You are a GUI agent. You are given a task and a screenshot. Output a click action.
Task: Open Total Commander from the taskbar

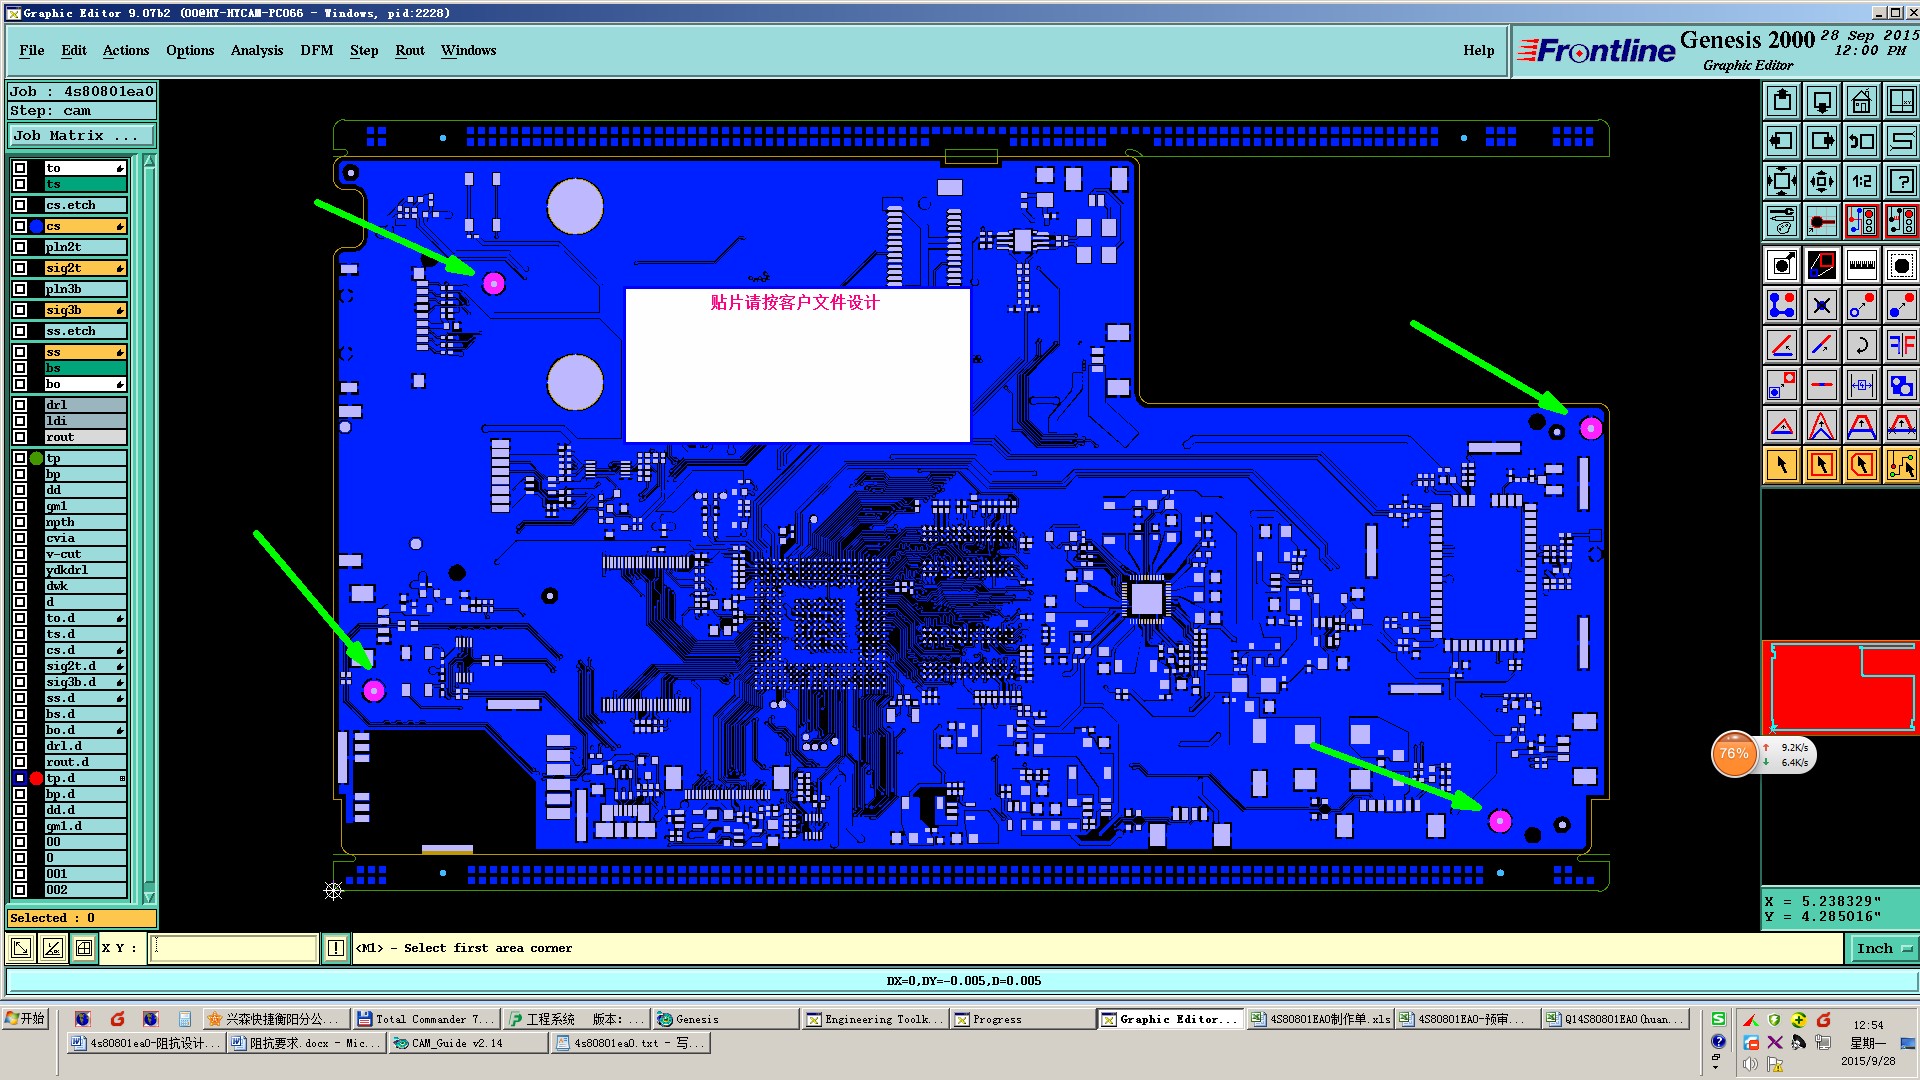[425, 1019]
